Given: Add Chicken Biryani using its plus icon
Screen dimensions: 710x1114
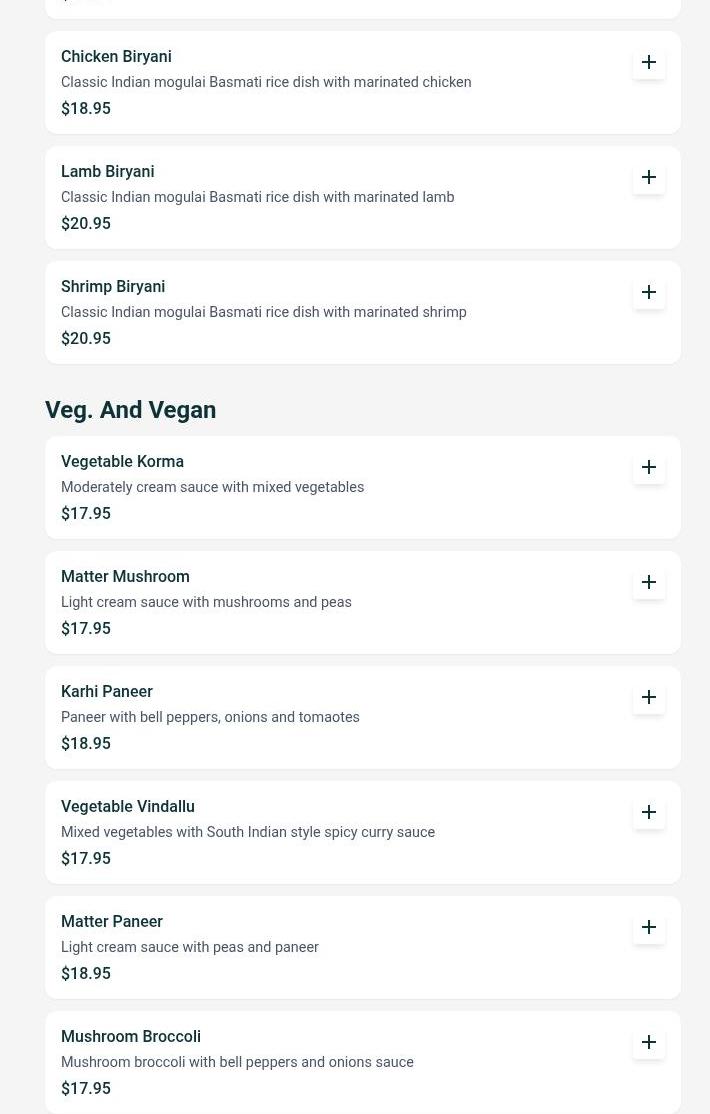Looking at the screenshot, I should (649, 62).
